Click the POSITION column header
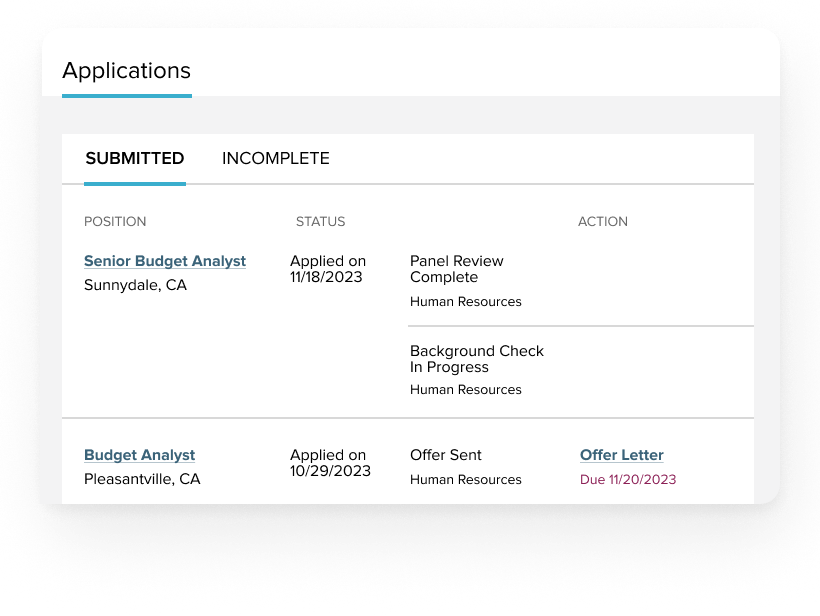 coord(115,221)
